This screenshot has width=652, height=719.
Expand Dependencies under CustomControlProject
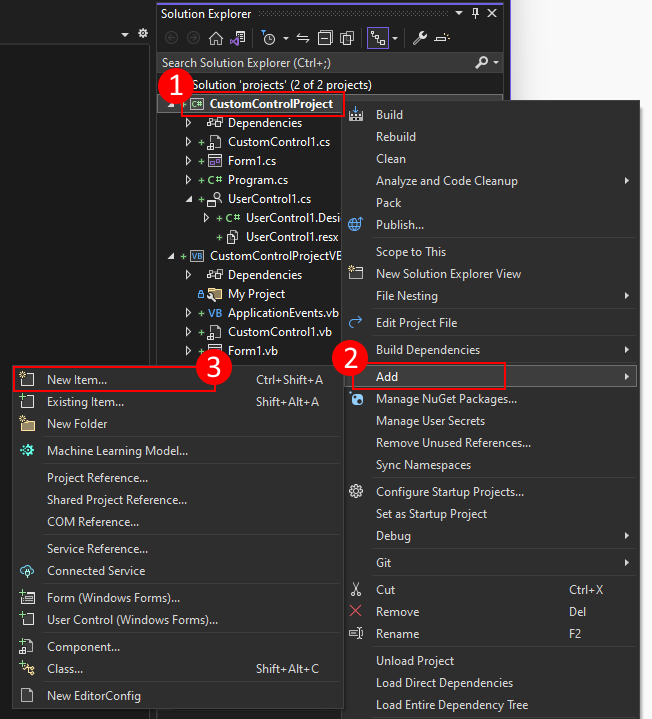pos(188,123)
